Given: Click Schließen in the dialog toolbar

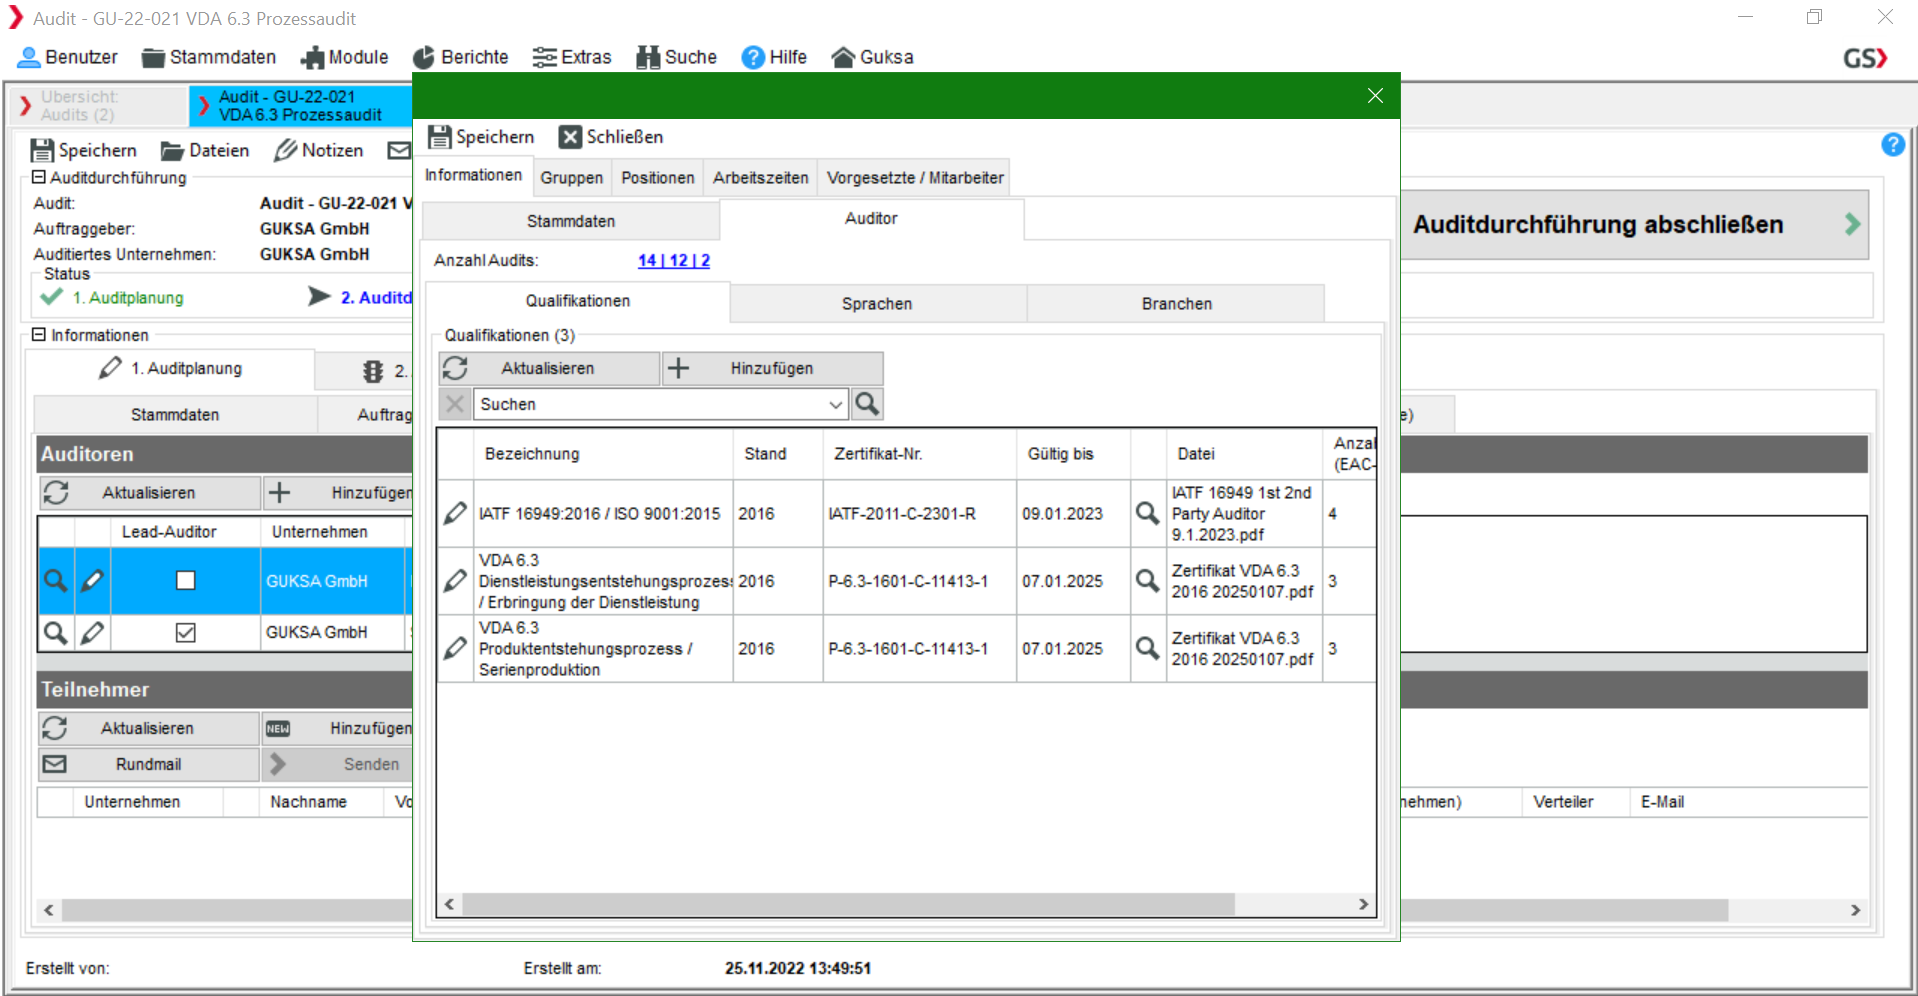Looking at the screenshot, I should pos(611,137).
